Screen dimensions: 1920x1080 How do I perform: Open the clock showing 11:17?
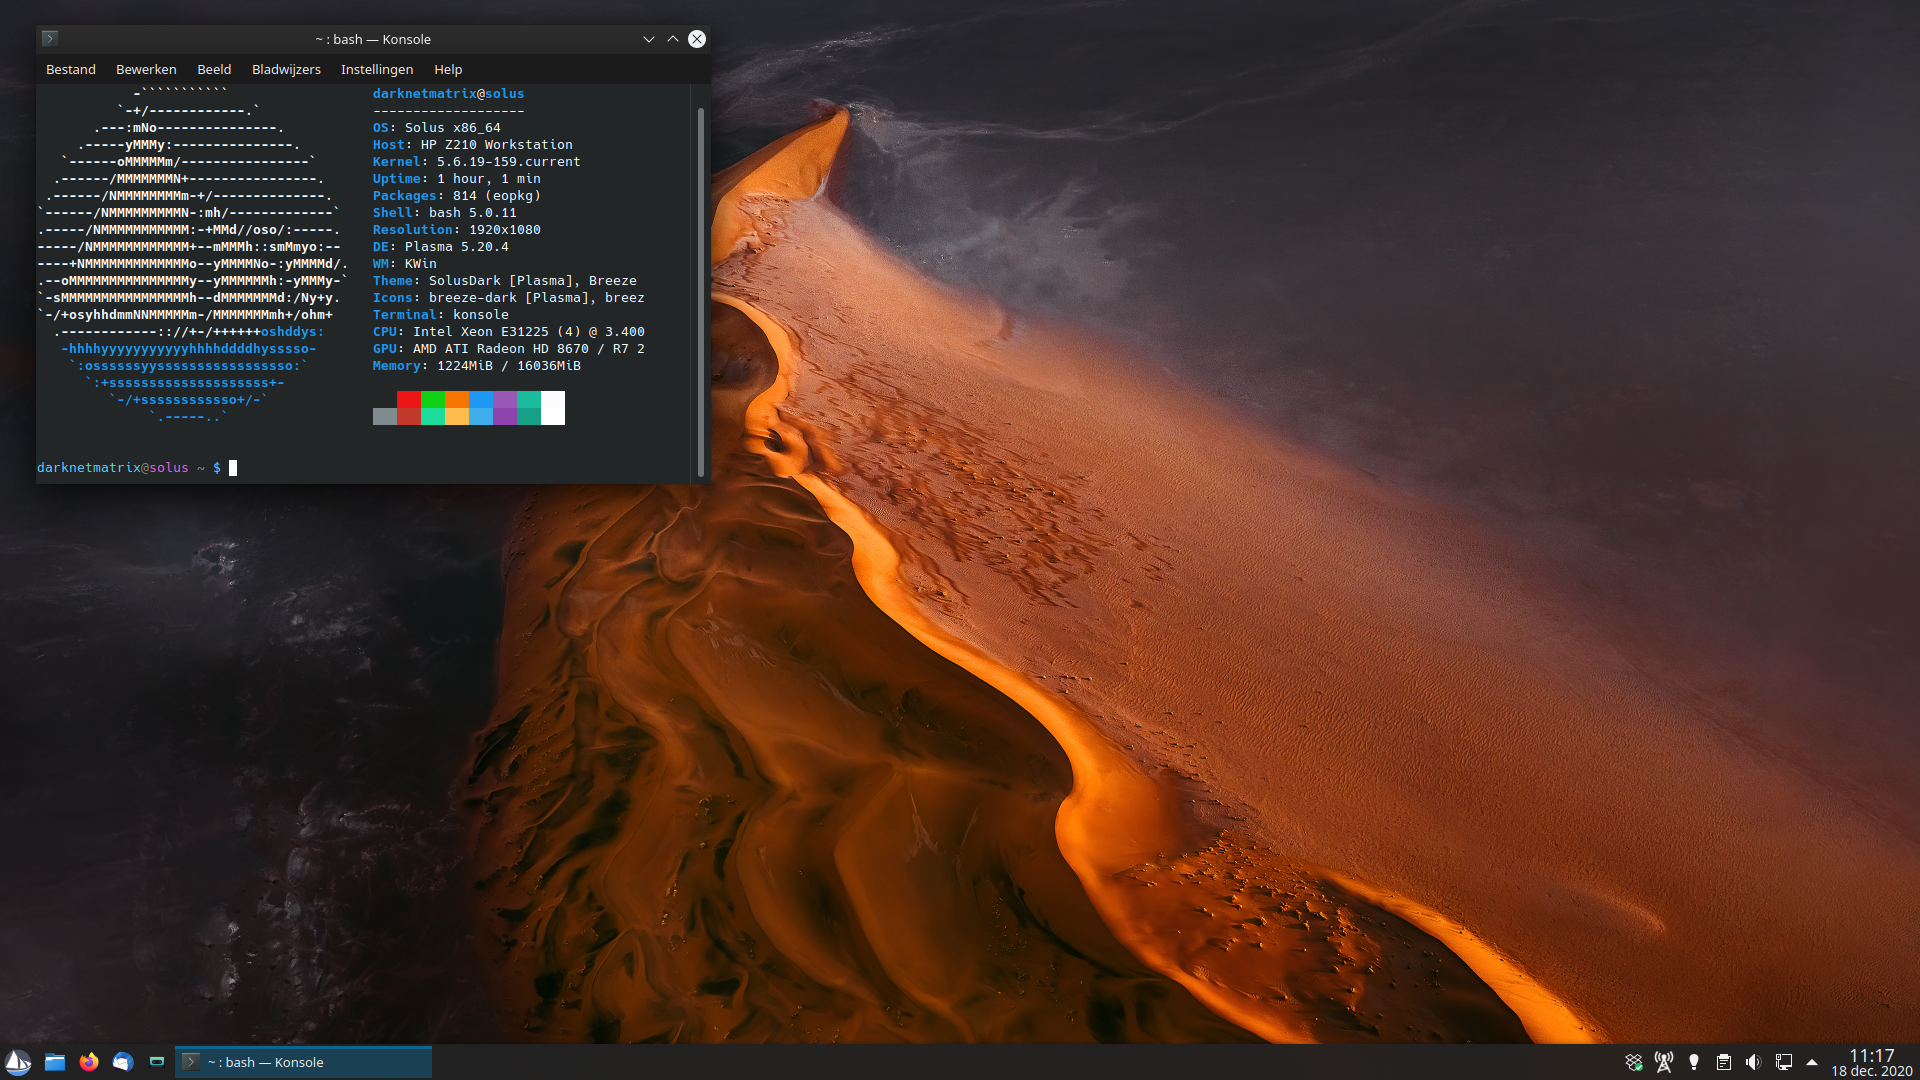coord(1871,1062)
